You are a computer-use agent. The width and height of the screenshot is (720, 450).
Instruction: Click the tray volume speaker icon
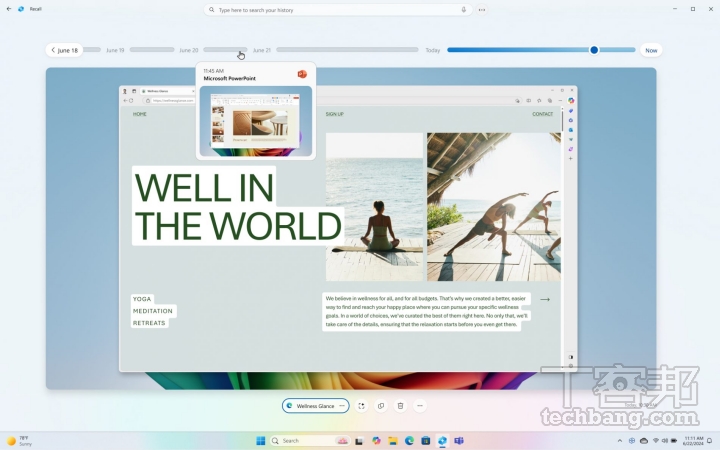[x=664, y=441]
